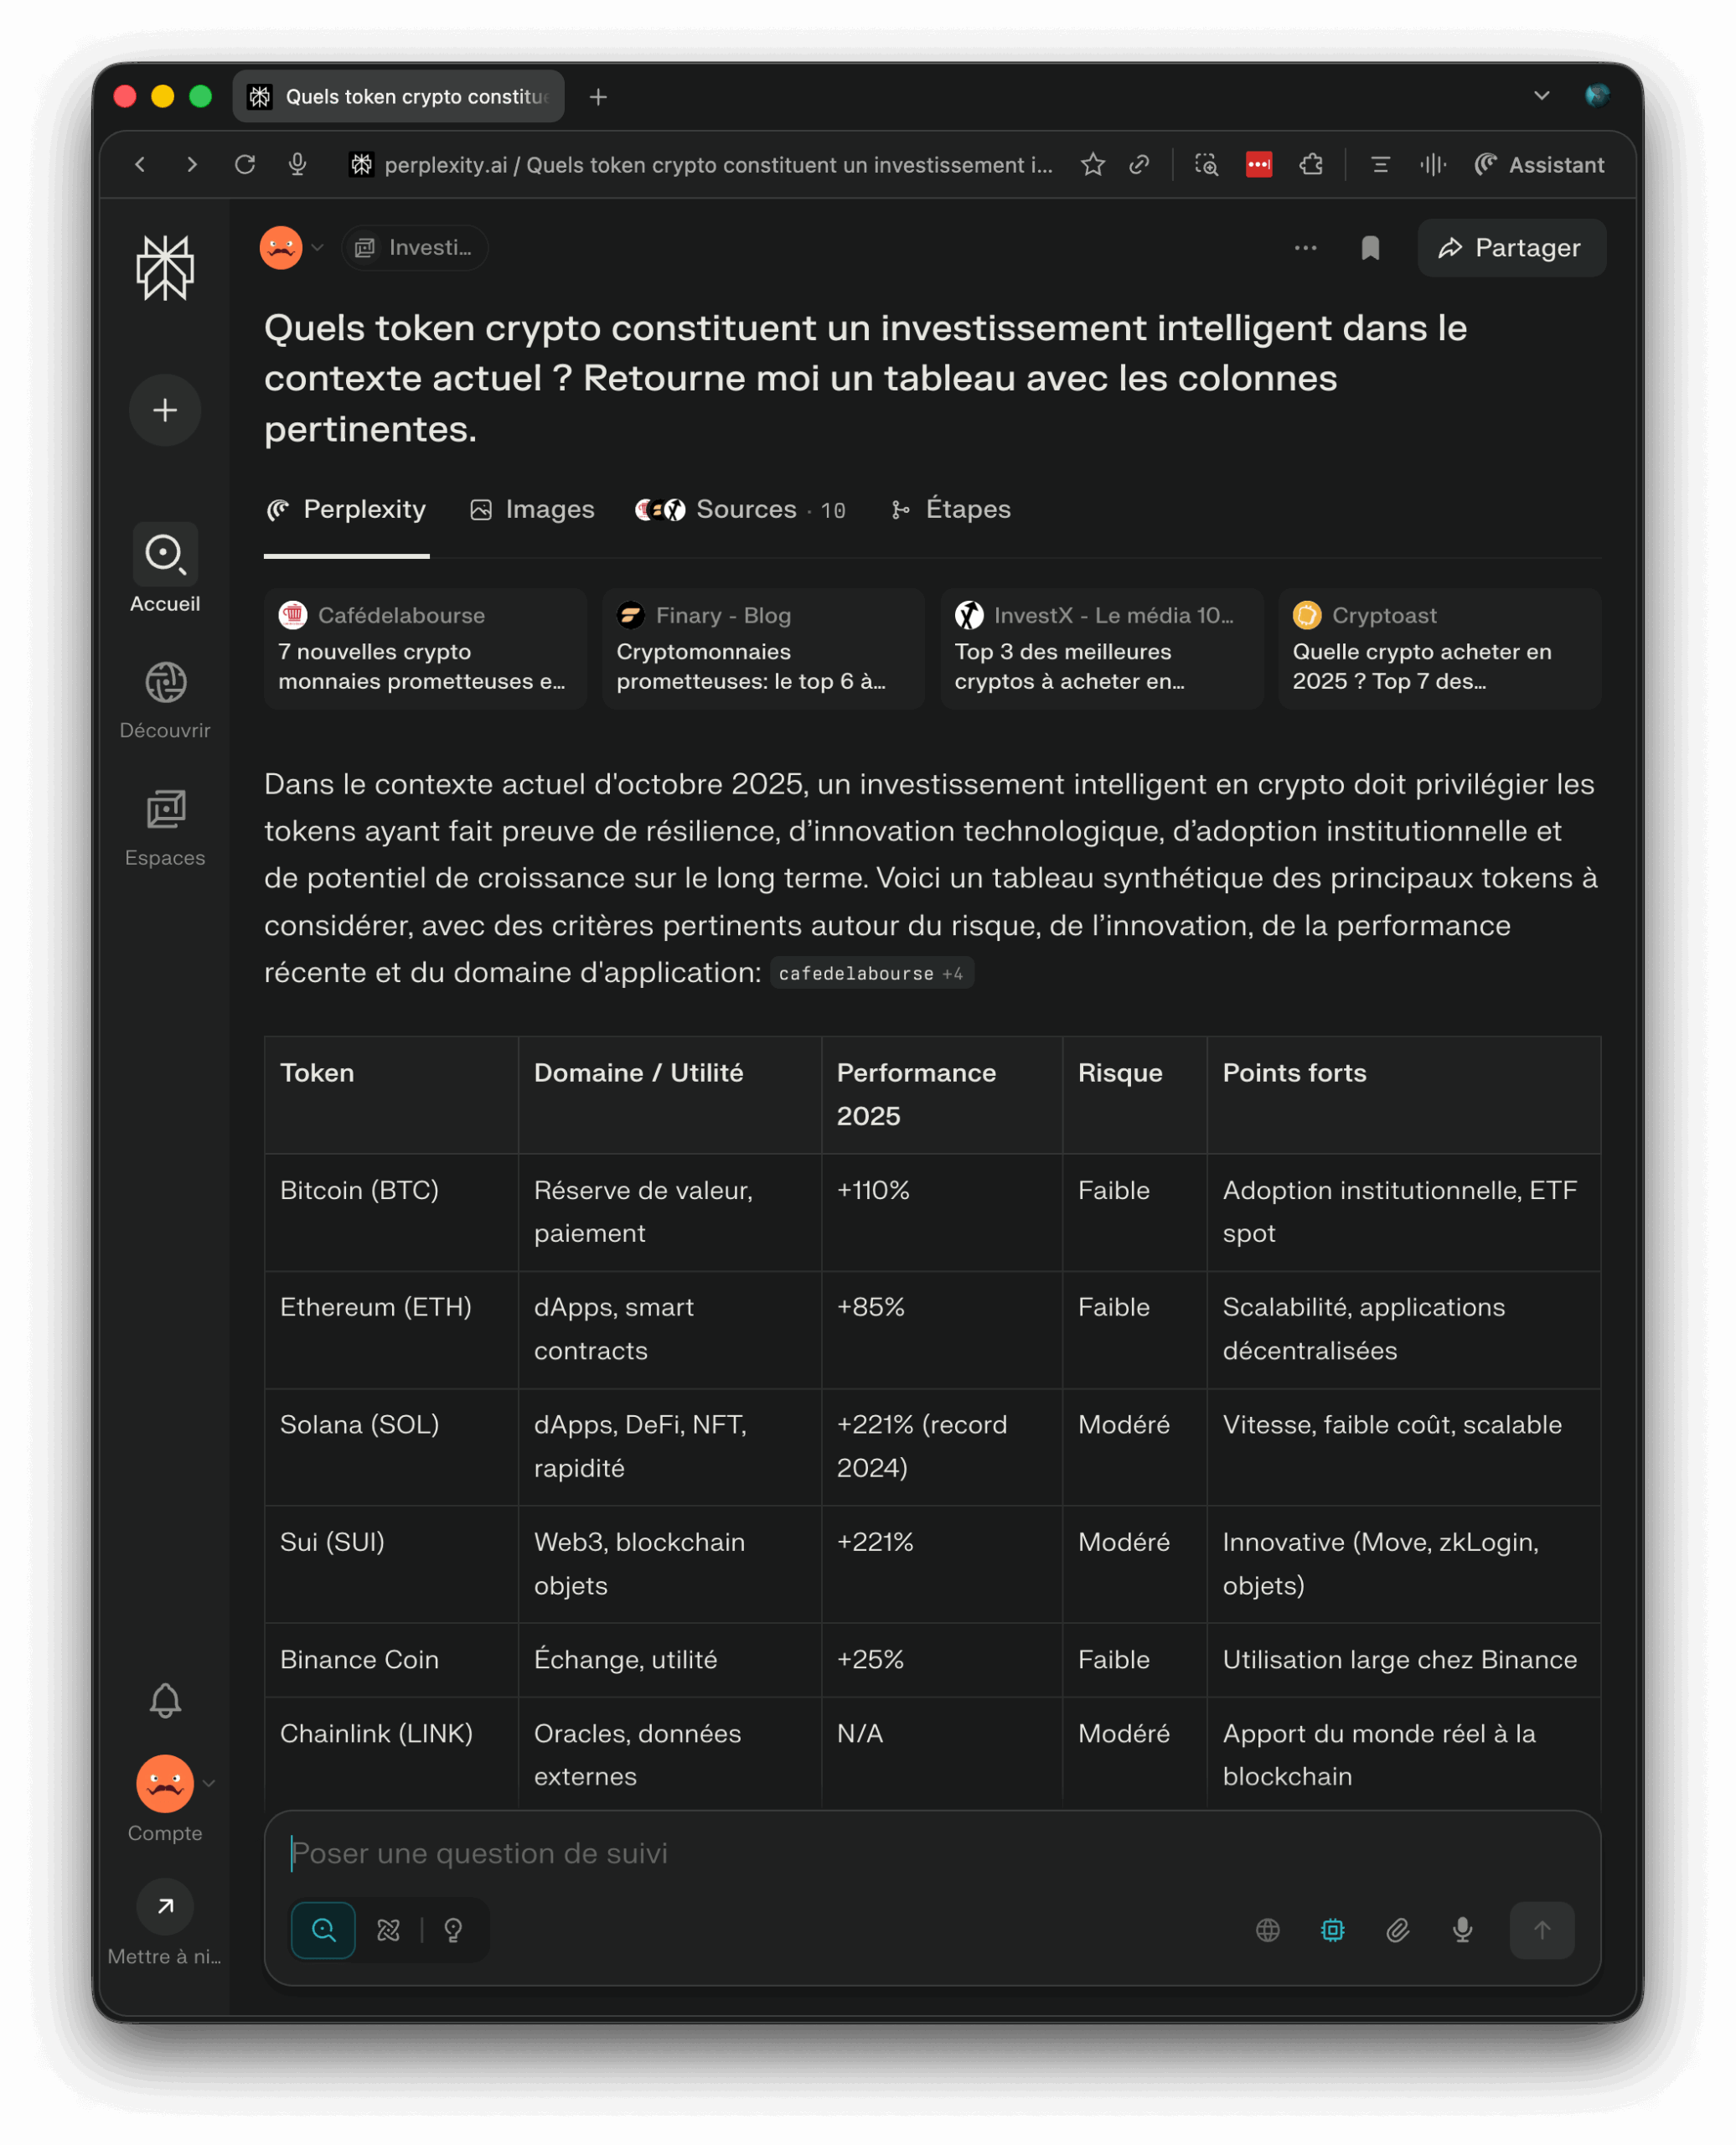This screenshot has height=2145, width=1736.
Task: Attach a file with the paperclip icon
Action: click(1397, 1930)
